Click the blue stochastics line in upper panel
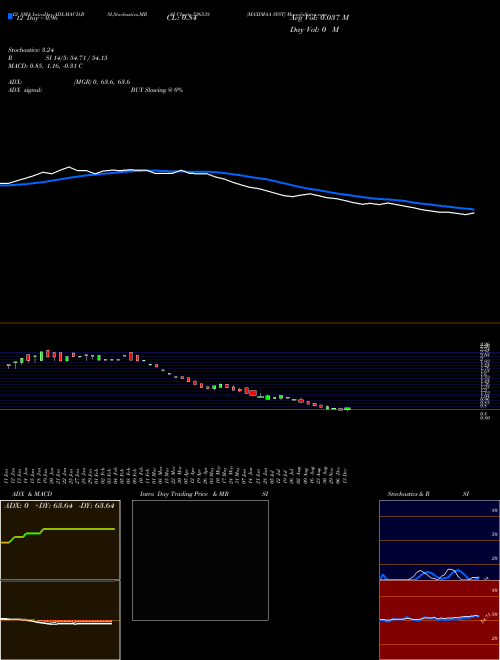 point(428,574)
